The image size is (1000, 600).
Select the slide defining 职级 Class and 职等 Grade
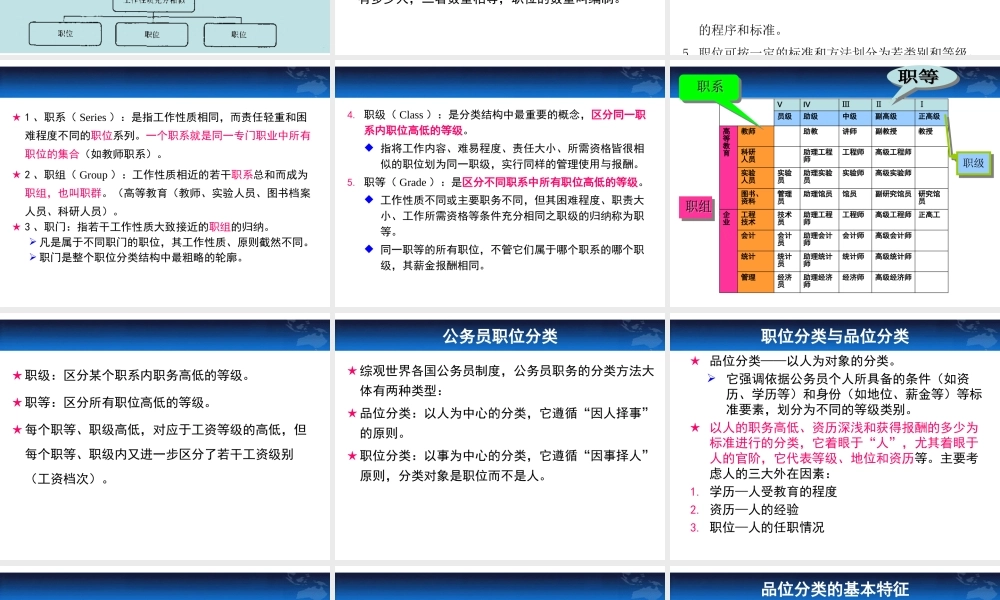point(500,186)
